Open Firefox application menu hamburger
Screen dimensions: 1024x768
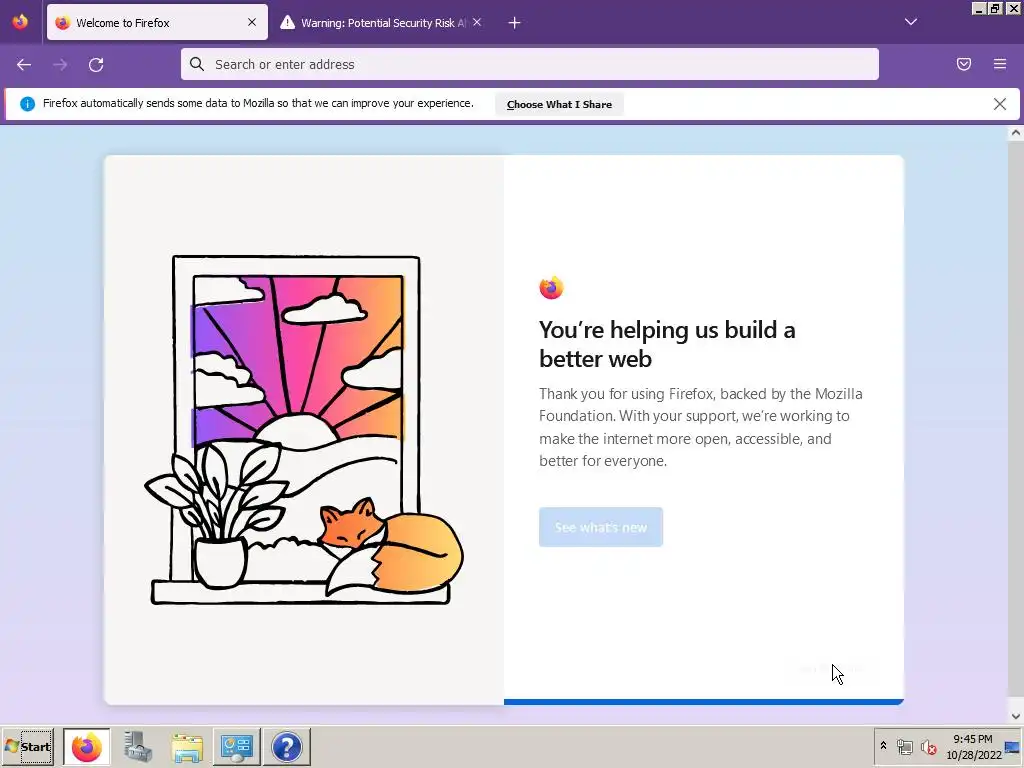pos(1000,64)
